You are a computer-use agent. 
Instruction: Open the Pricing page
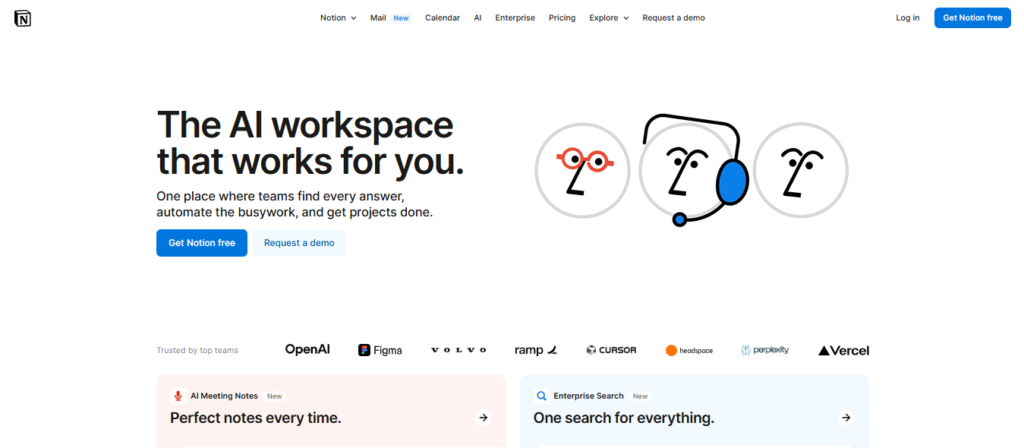point(562,18)
